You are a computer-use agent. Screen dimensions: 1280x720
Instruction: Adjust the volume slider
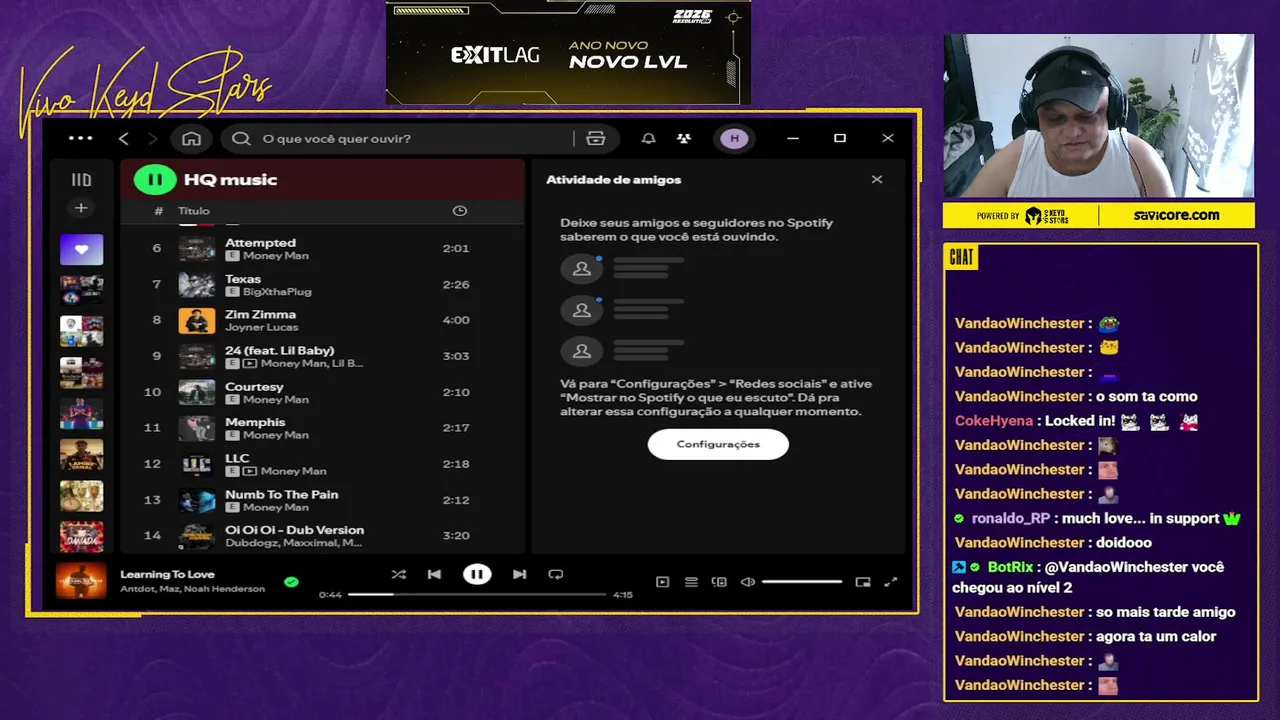tap(802, 582)
